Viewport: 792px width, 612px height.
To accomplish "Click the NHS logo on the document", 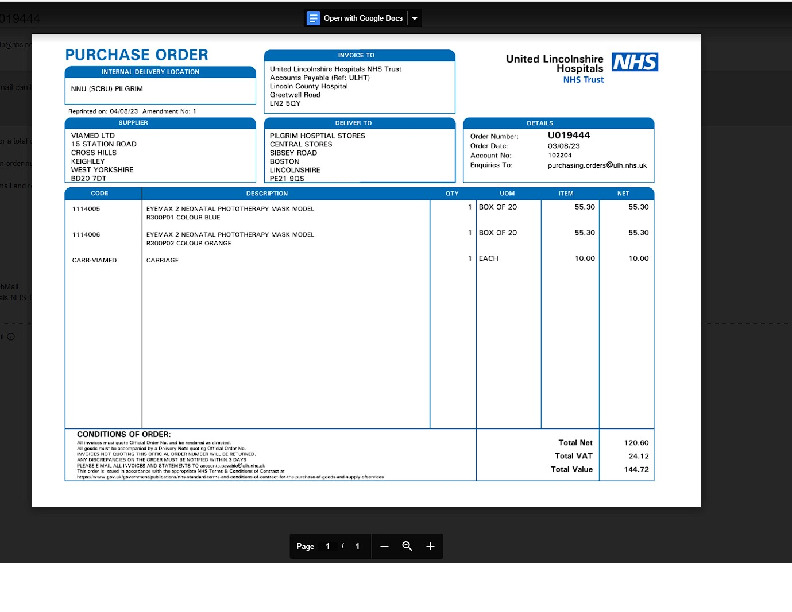I will (635, 62).
